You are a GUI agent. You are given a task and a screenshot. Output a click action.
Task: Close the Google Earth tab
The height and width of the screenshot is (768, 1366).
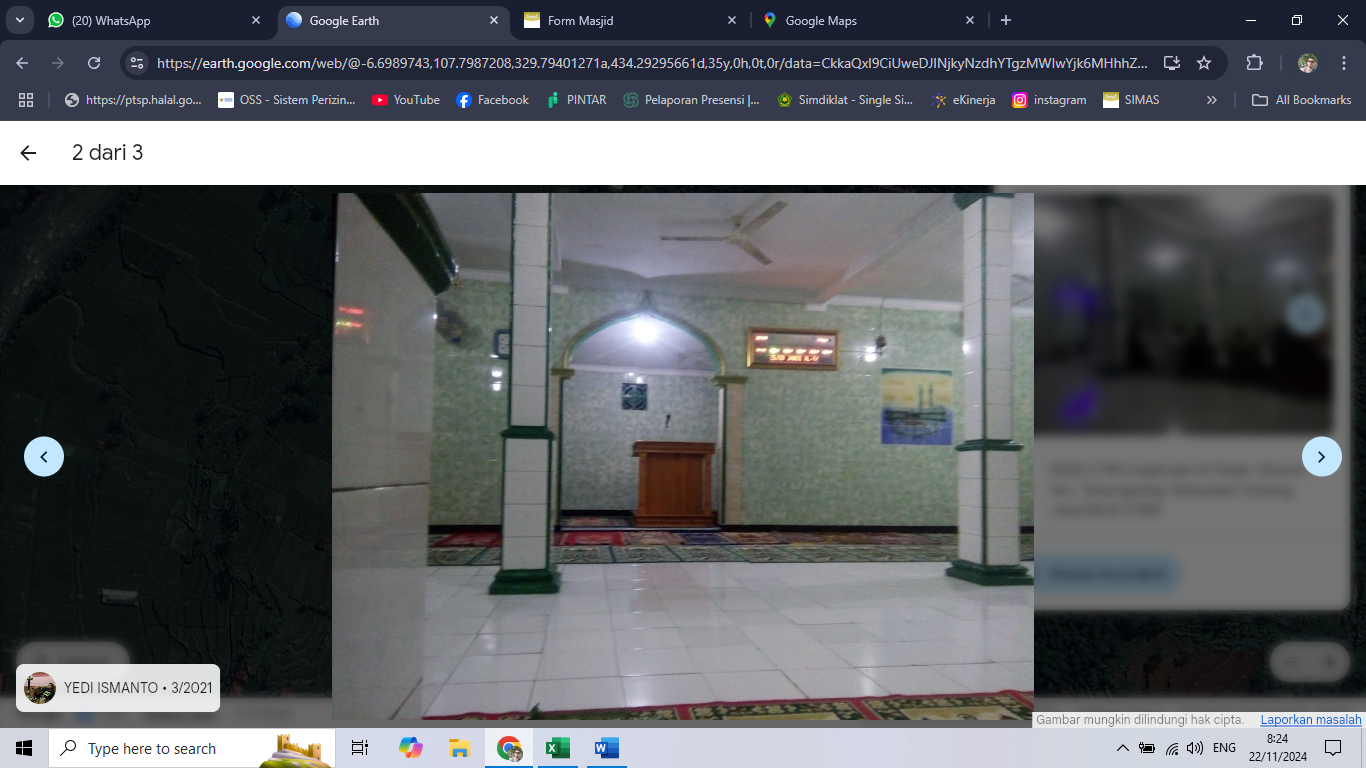493,20
